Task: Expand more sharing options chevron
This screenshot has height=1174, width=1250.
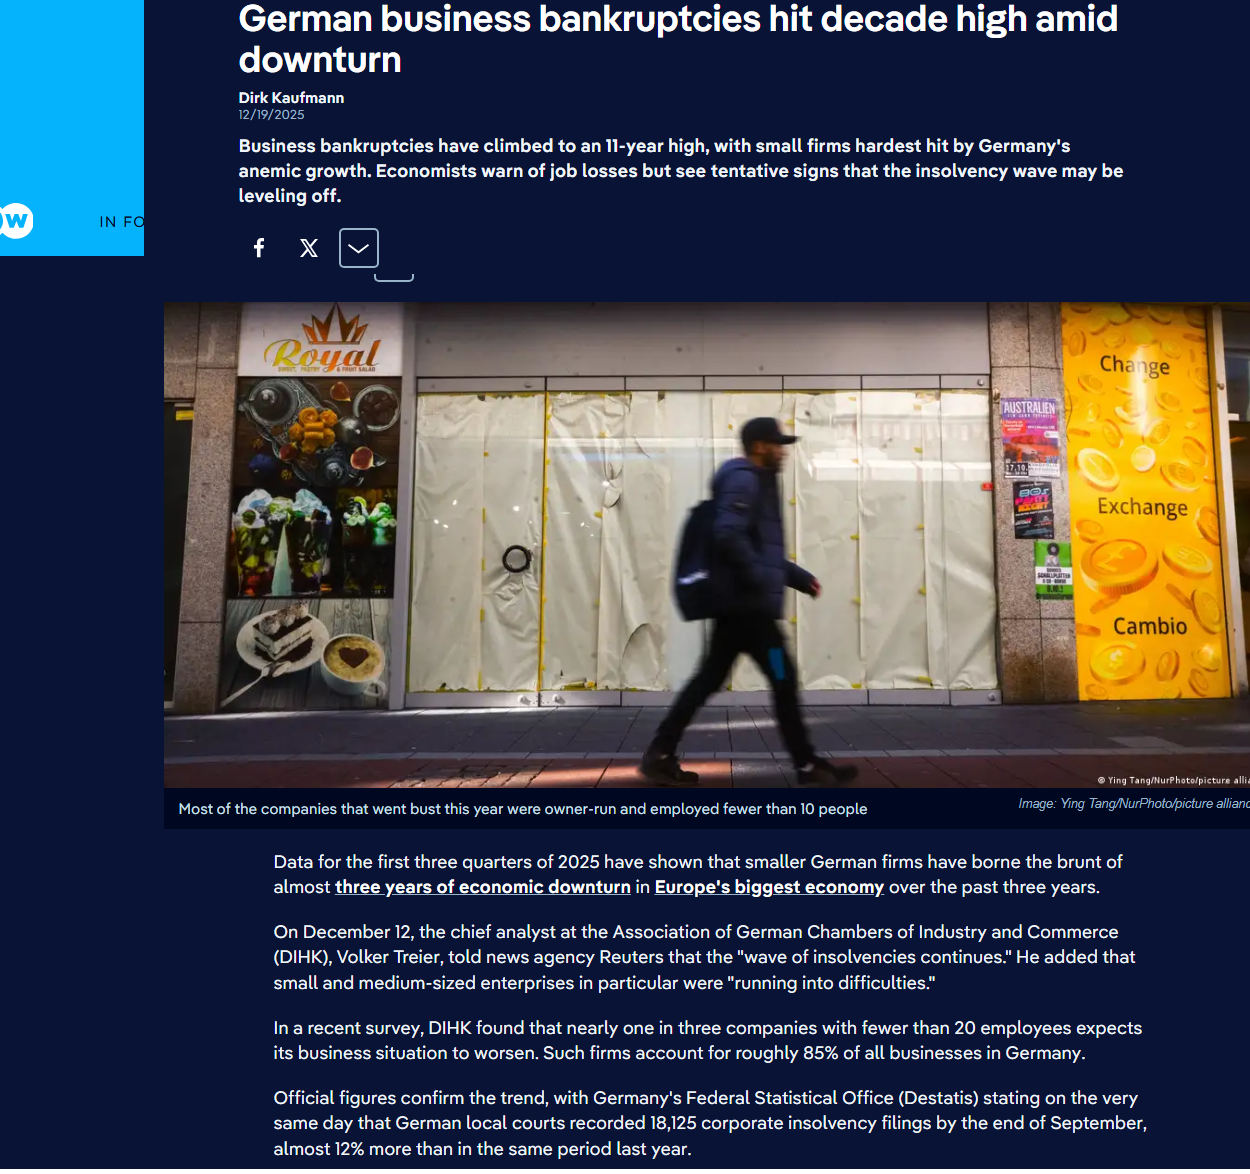Action: point(359,248)
